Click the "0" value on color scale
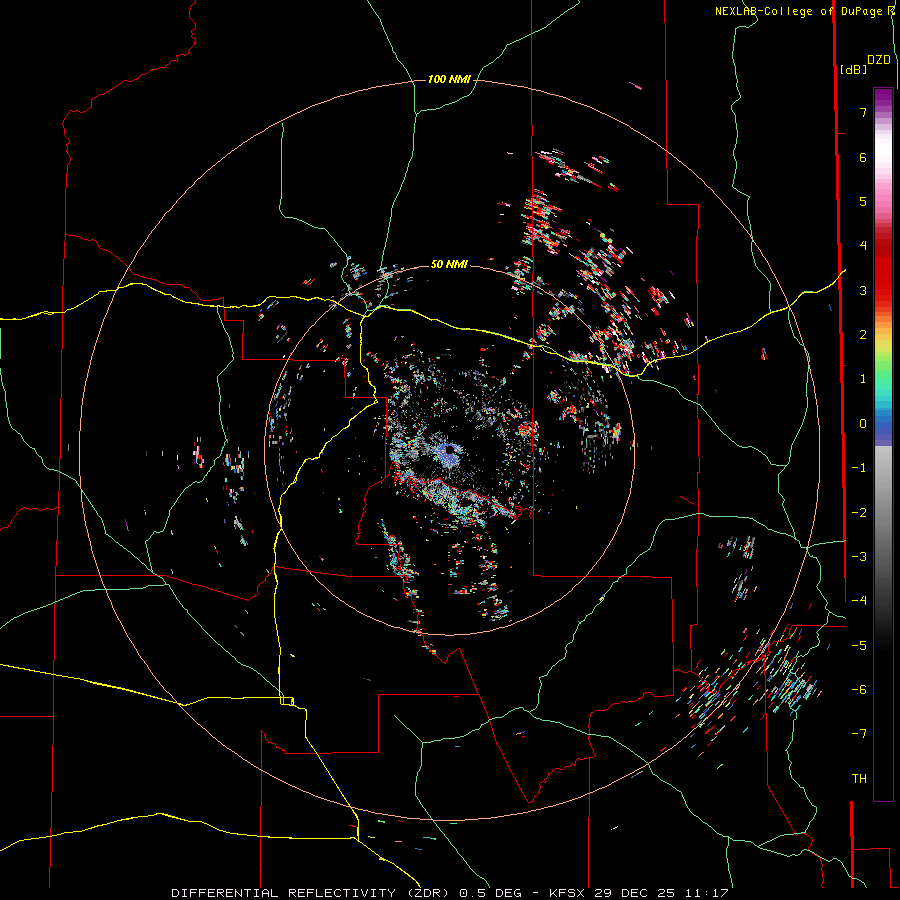 [863, 424]
